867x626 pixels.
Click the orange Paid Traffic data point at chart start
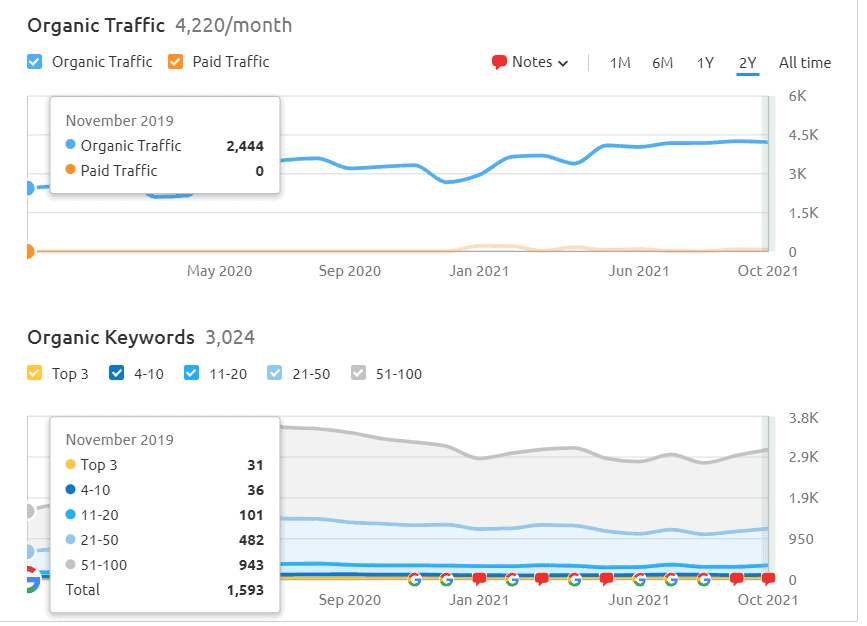tap(29, 252)
